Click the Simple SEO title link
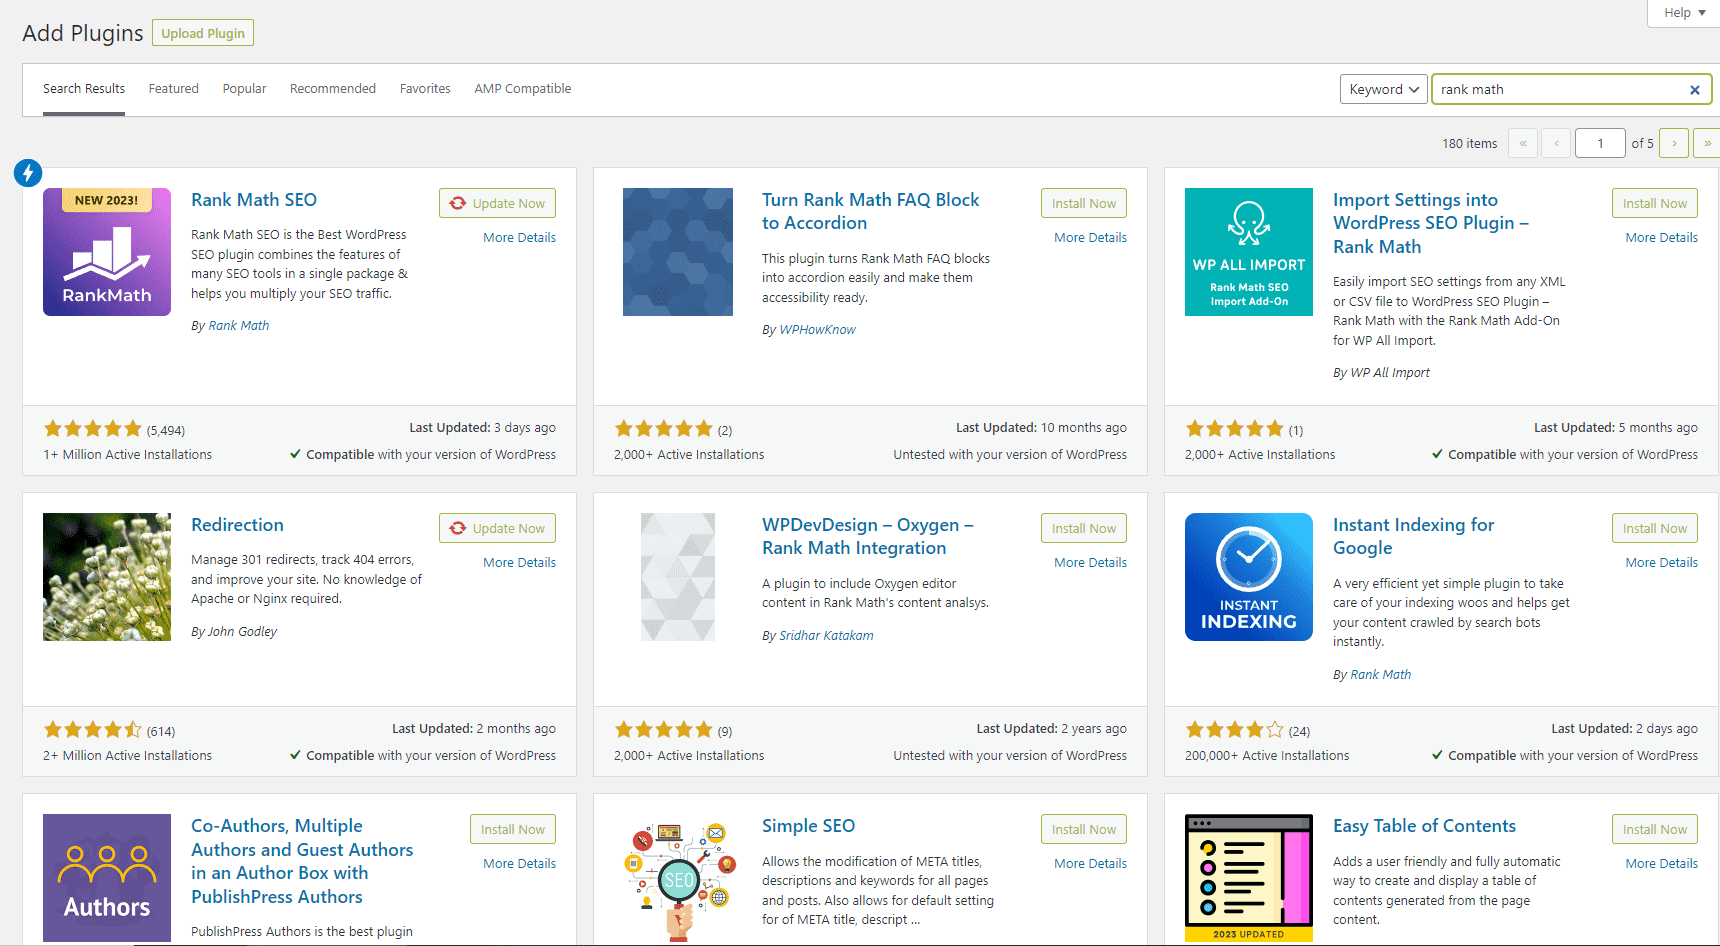Screen dimensions: 1720x946 [808, 826]
